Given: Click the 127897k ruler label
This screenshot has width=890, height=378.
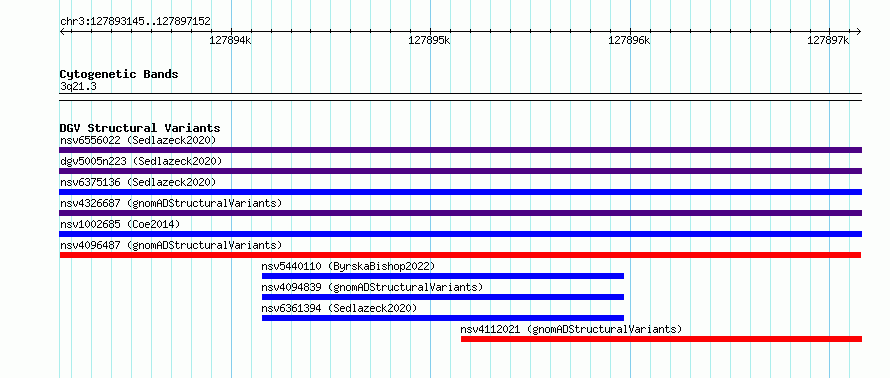Looking at the screenshot, I should [x=828, y=41].
